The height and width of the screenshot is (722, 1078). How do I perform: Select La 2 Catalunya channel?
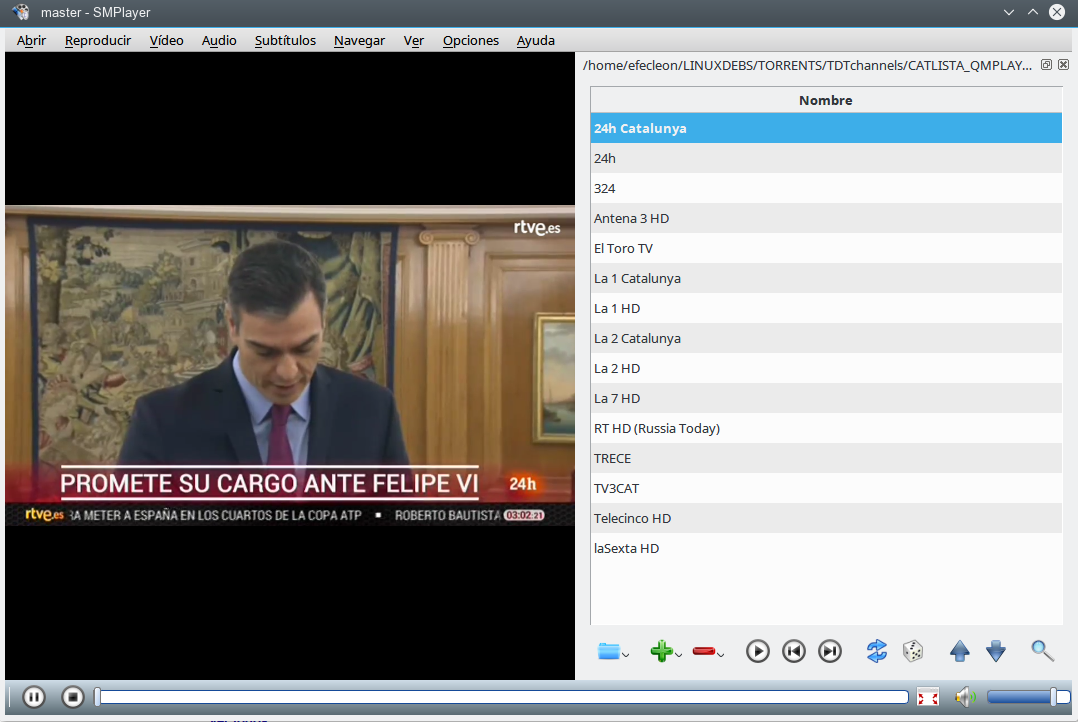pyautogui.click(x=826, y=338)
